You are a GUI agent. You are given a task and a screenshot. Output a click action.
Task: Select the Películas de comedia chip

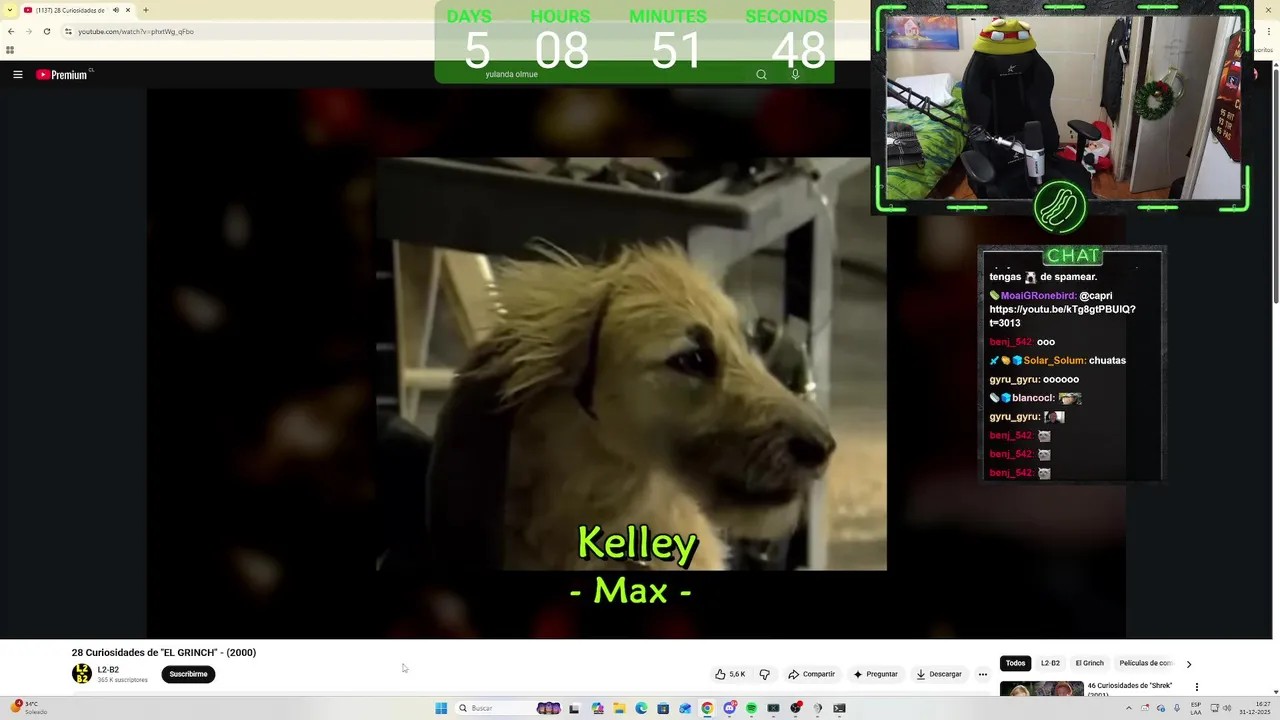click(x=1146, y=663)
